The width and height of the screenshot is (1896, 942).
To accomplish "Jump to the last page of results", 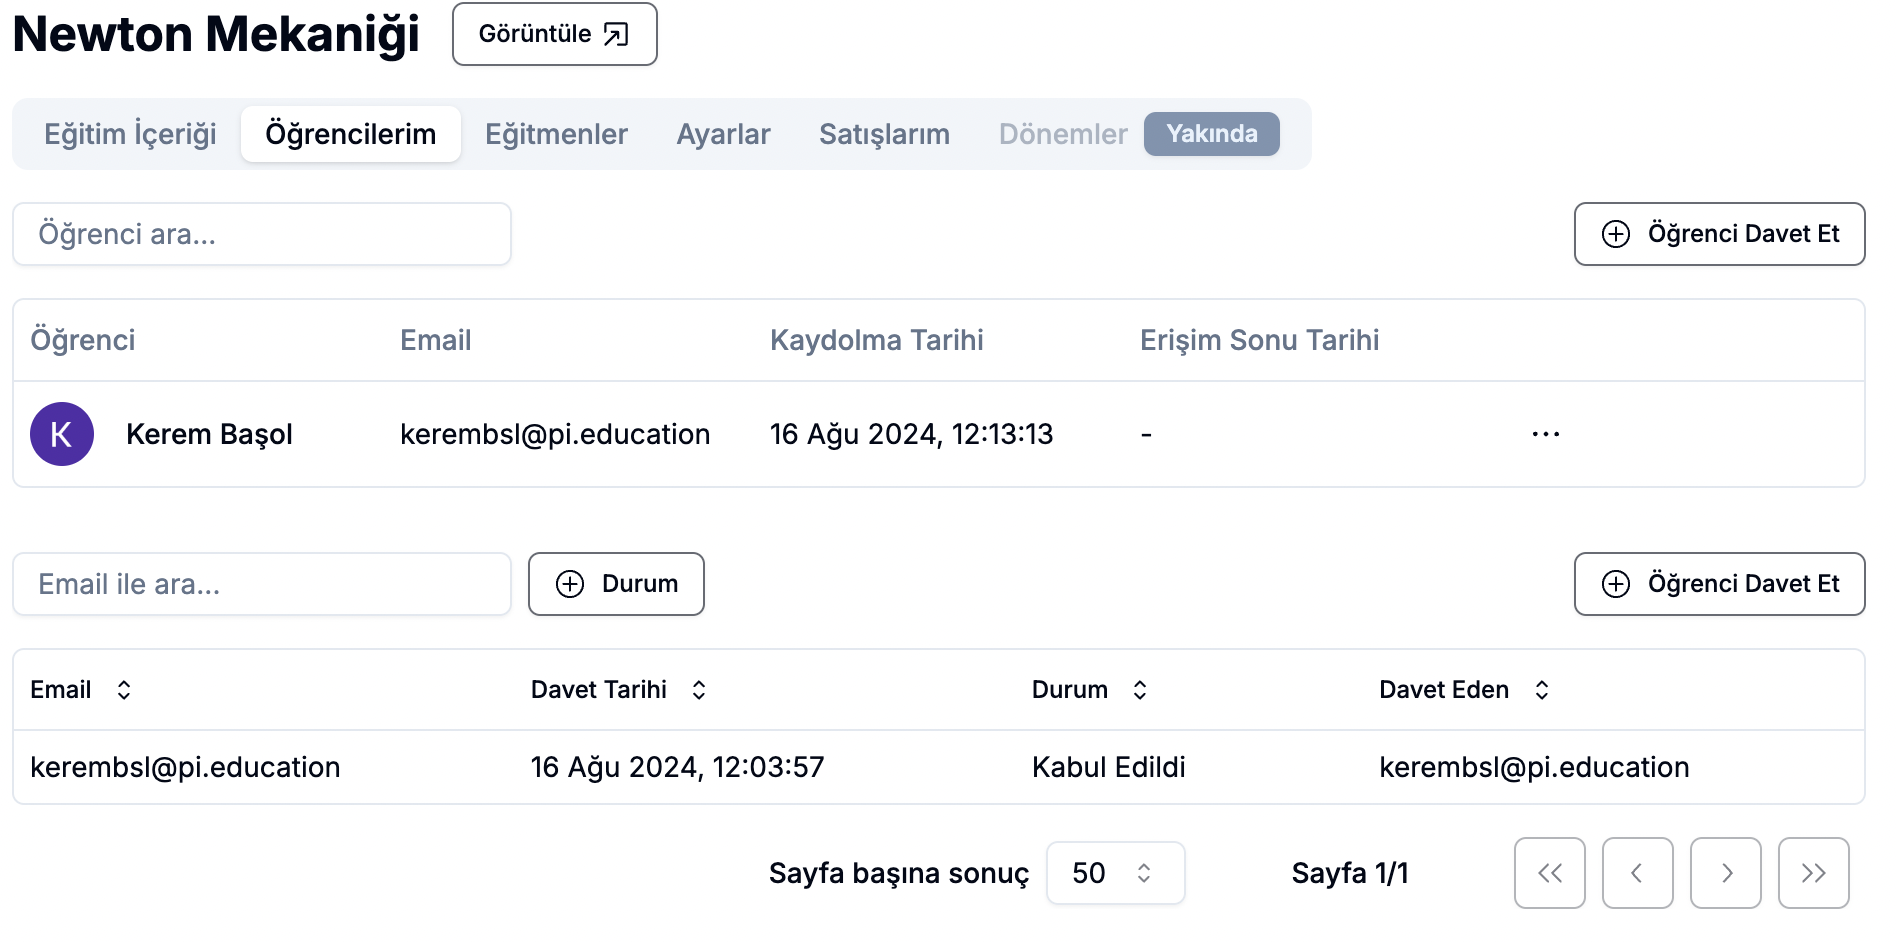I will point(1813,873).
